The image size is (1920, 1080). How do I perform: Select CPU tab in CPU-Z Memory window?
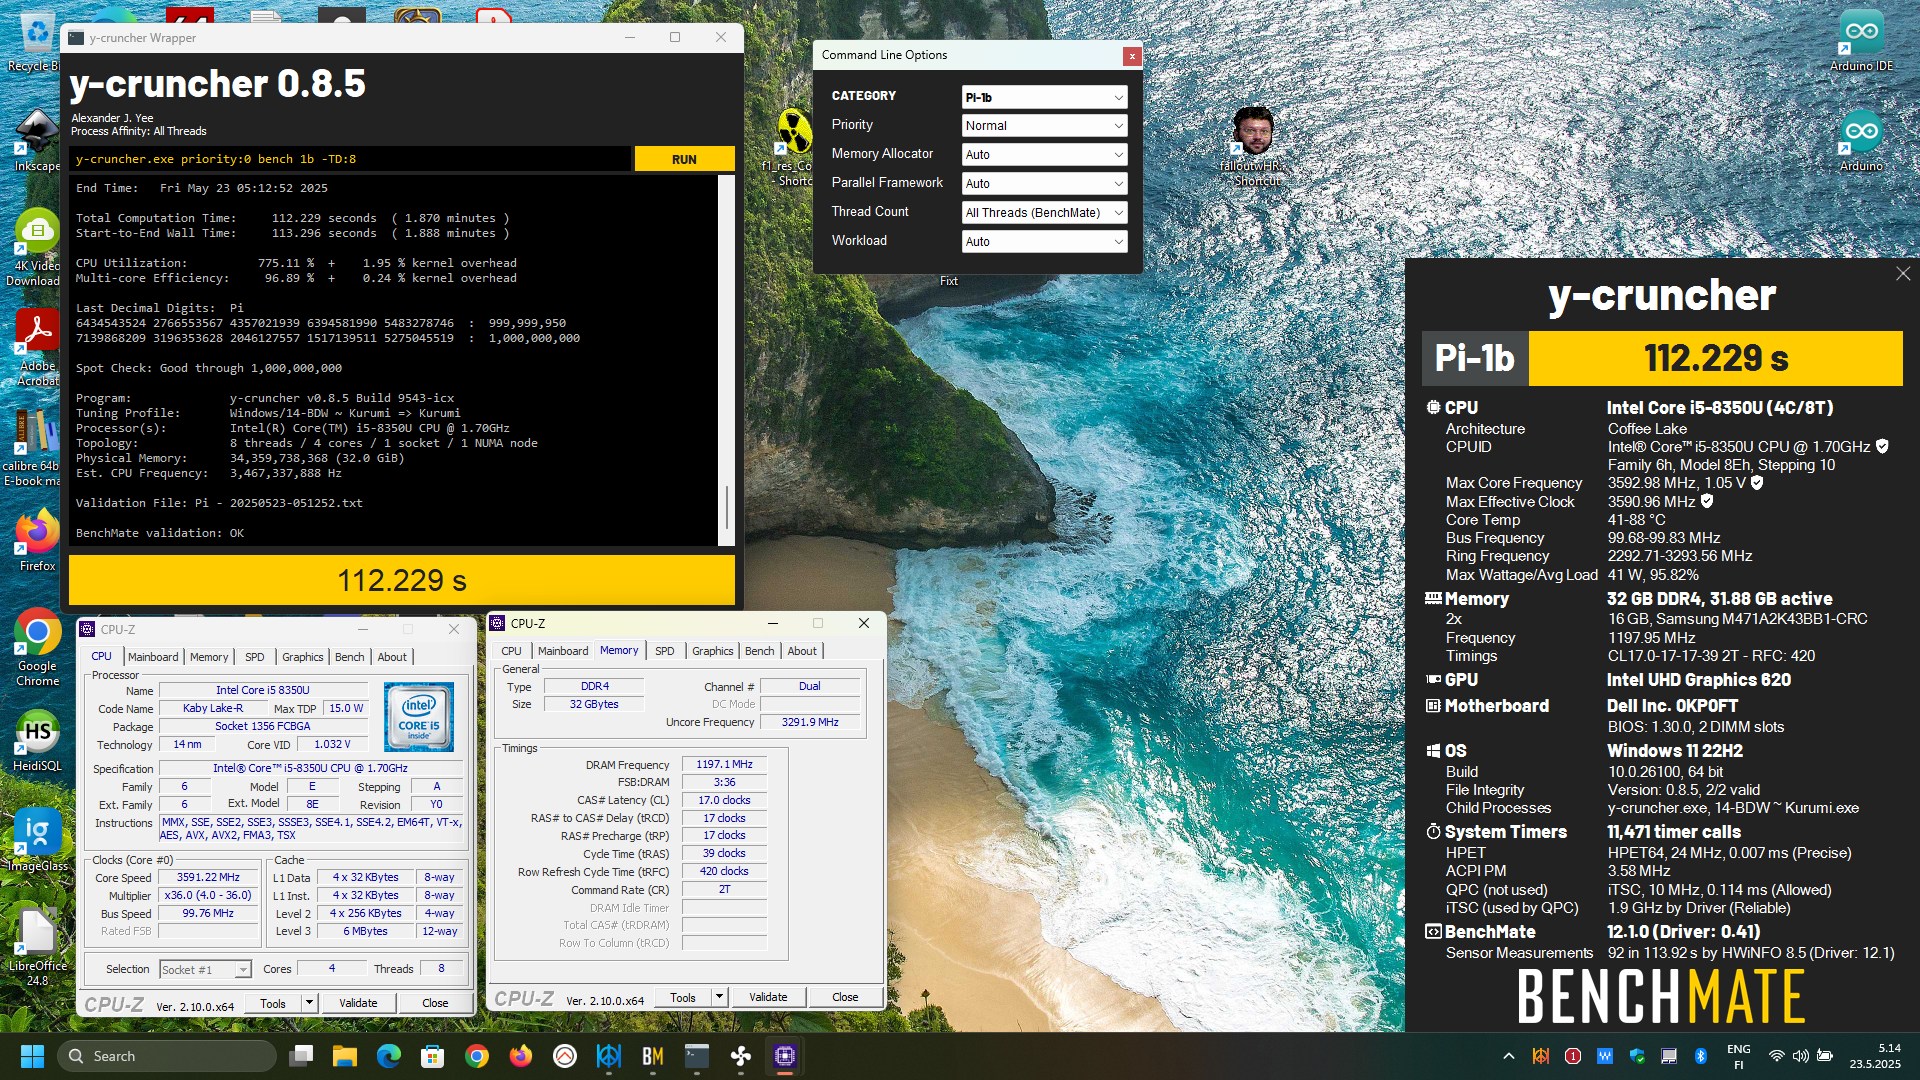coord(511,651)
